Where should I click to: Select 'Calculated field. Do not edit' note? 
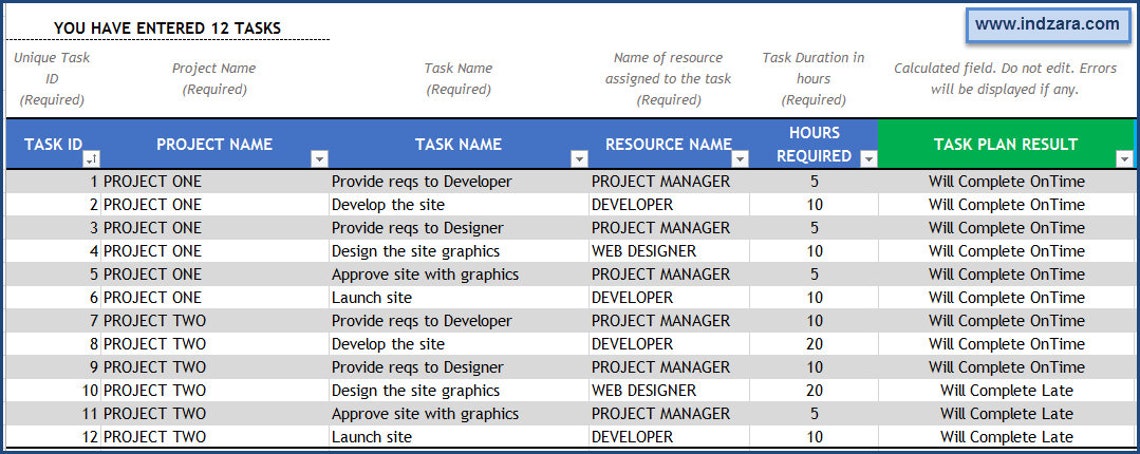click(1005, 79)
